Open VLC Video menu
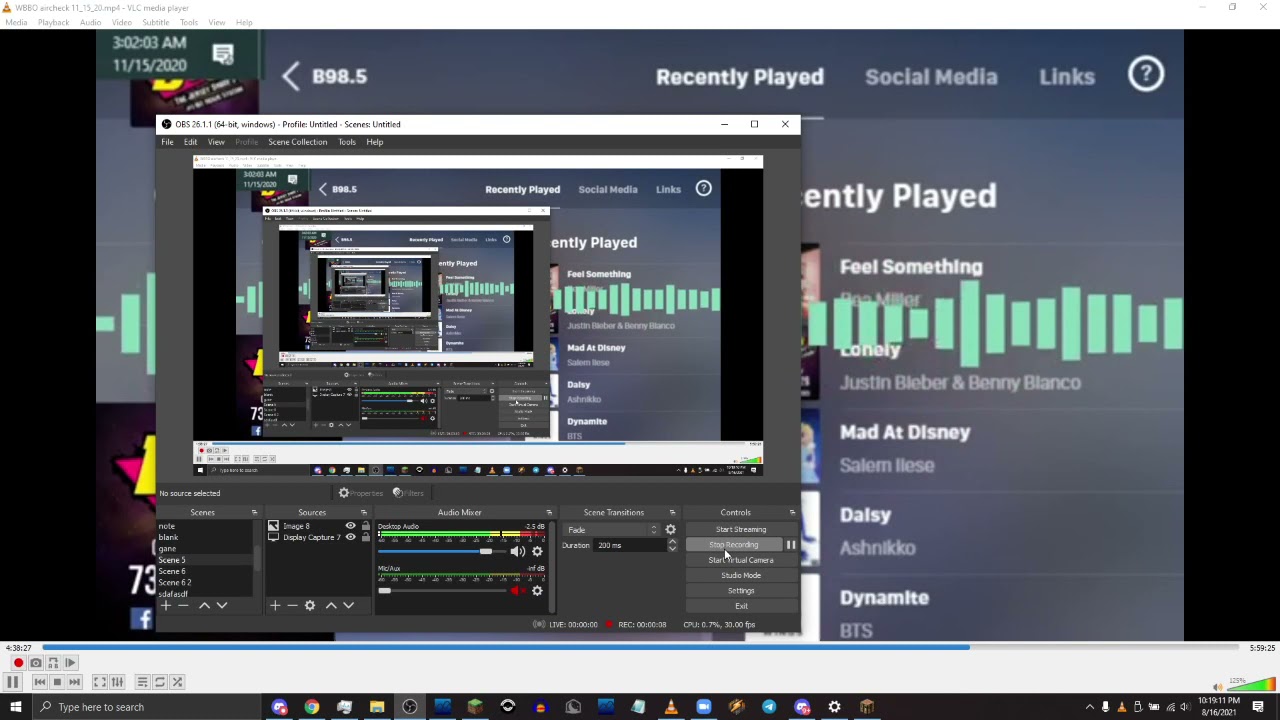 (122, 22)
